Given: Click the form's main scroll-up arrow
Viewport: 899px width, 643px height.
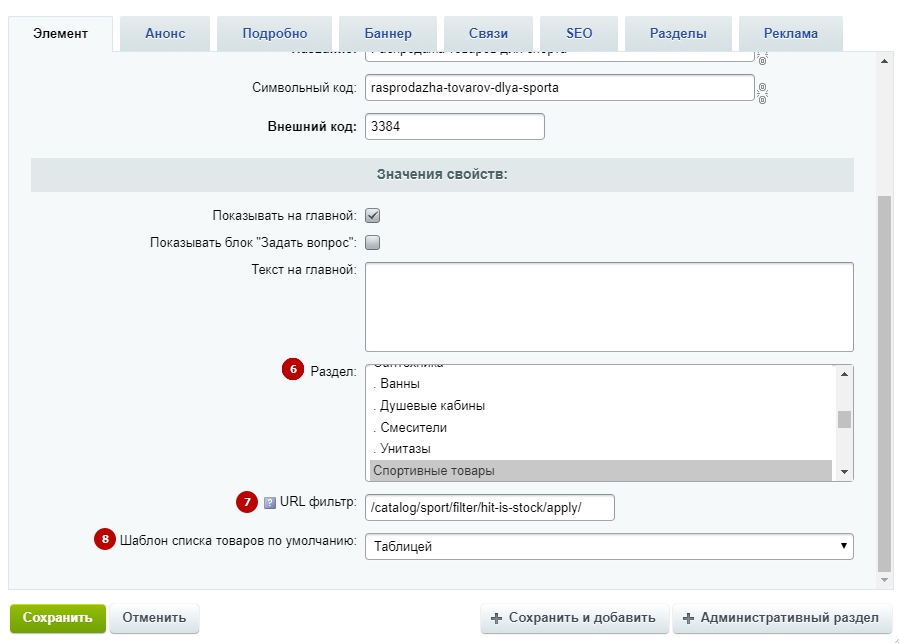Looking at the screenshot, I should [884, 61].
